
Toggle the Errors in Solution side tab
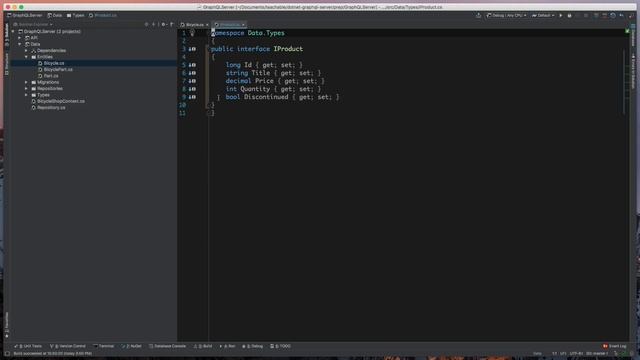coord(634,71)
